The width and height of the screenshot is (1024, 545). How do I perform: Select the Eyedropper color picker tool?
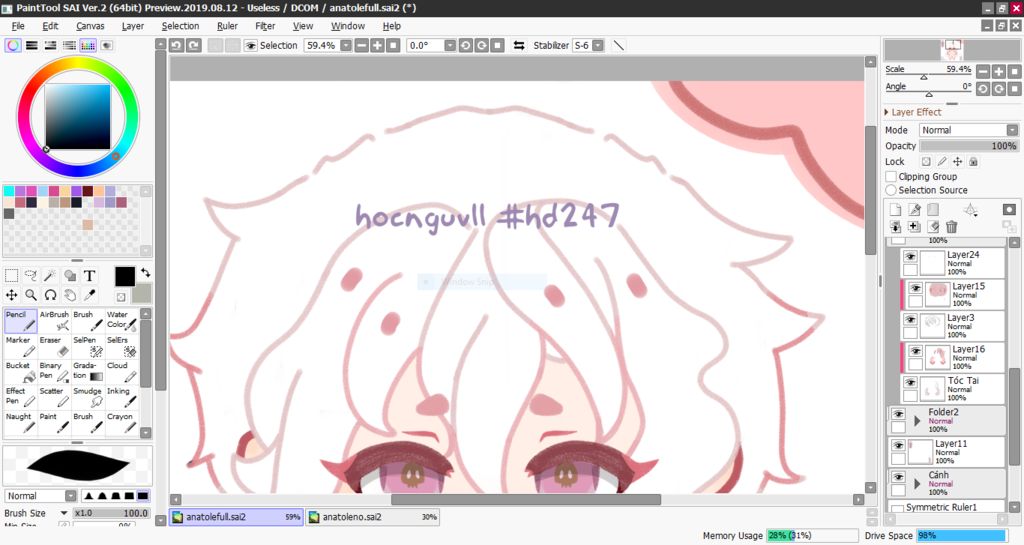click(x=89, y=295)
